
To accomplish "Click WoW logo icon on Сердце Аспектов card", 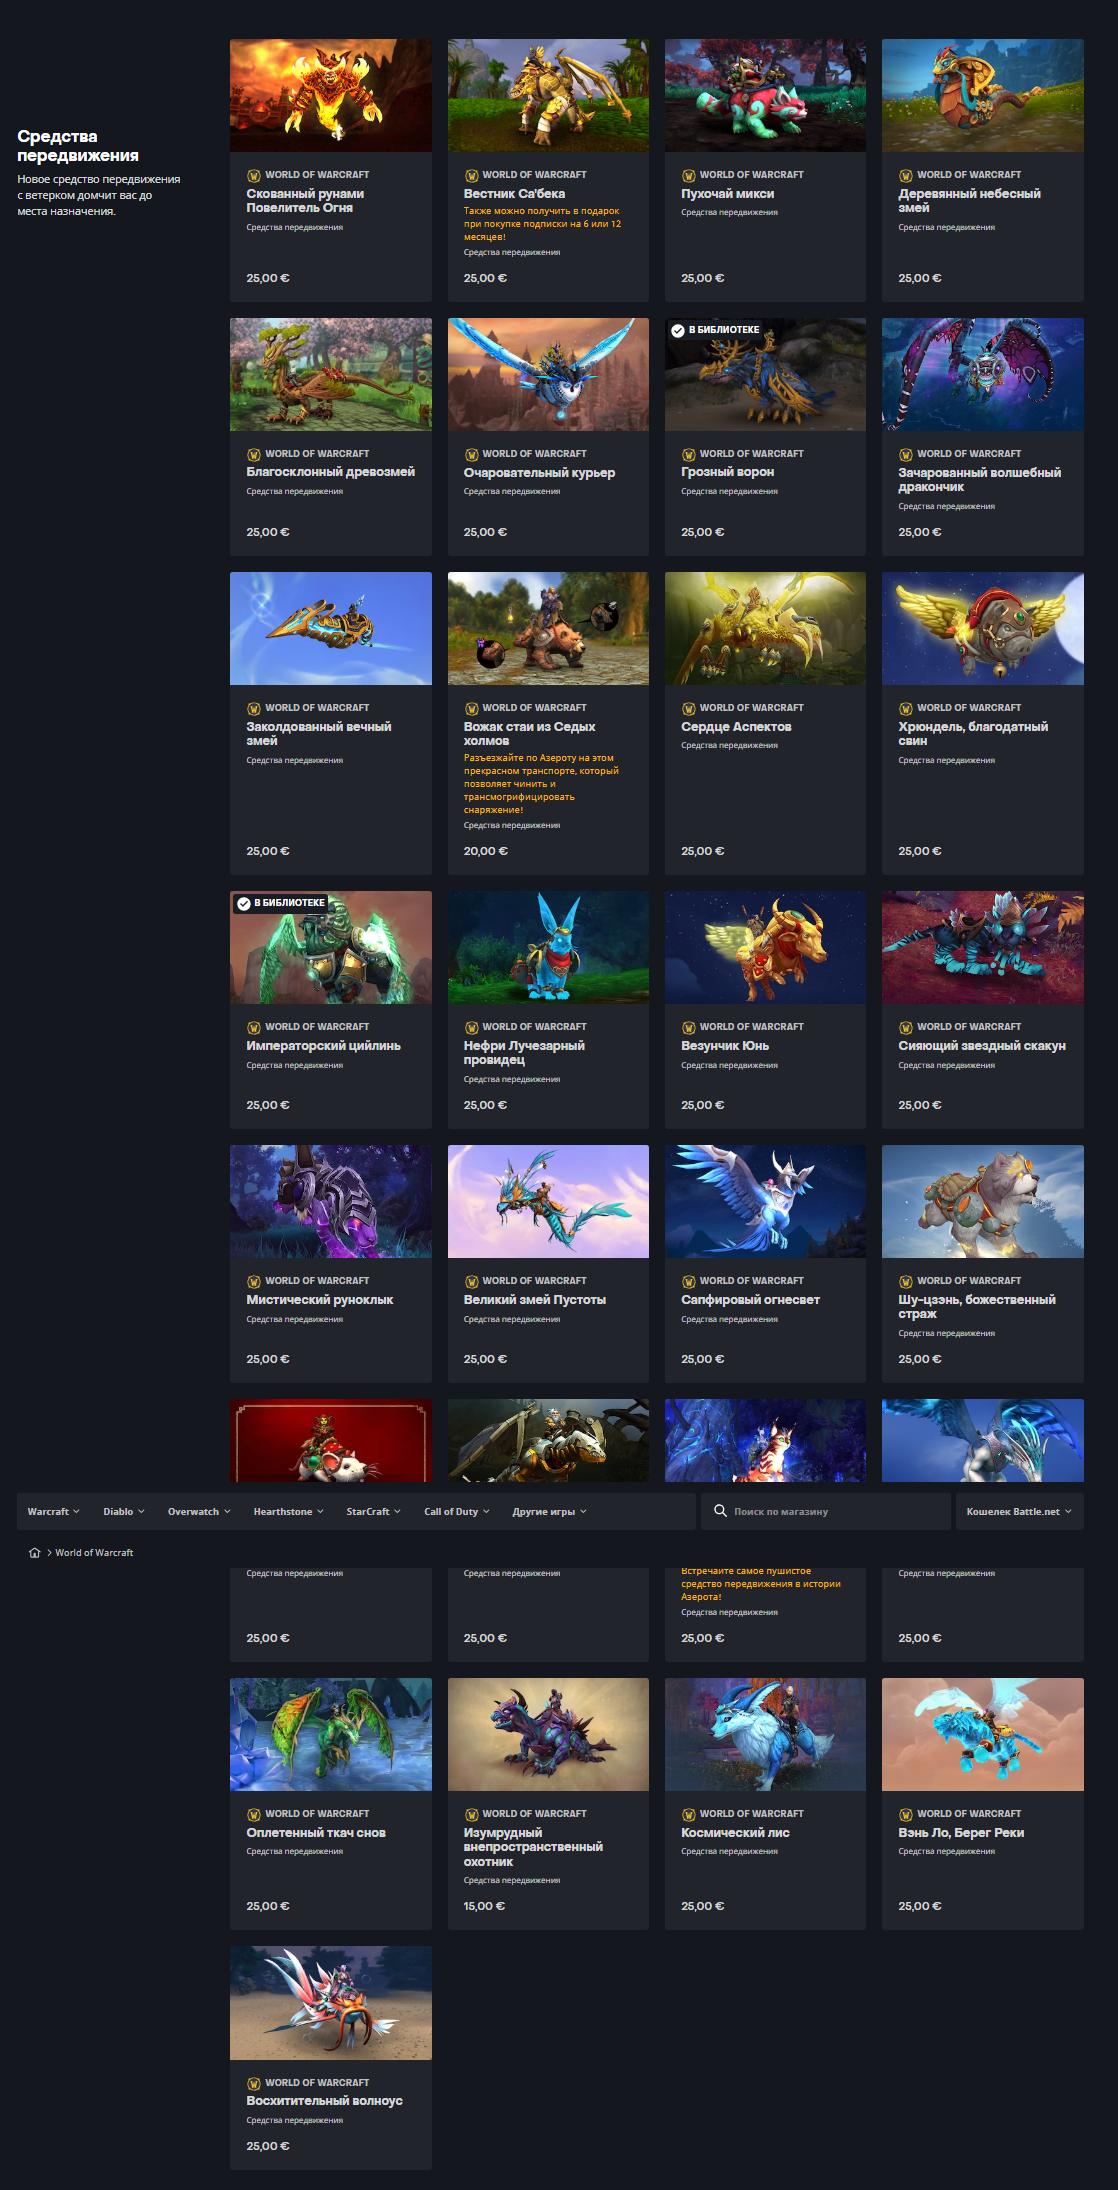I will (689, 708).
